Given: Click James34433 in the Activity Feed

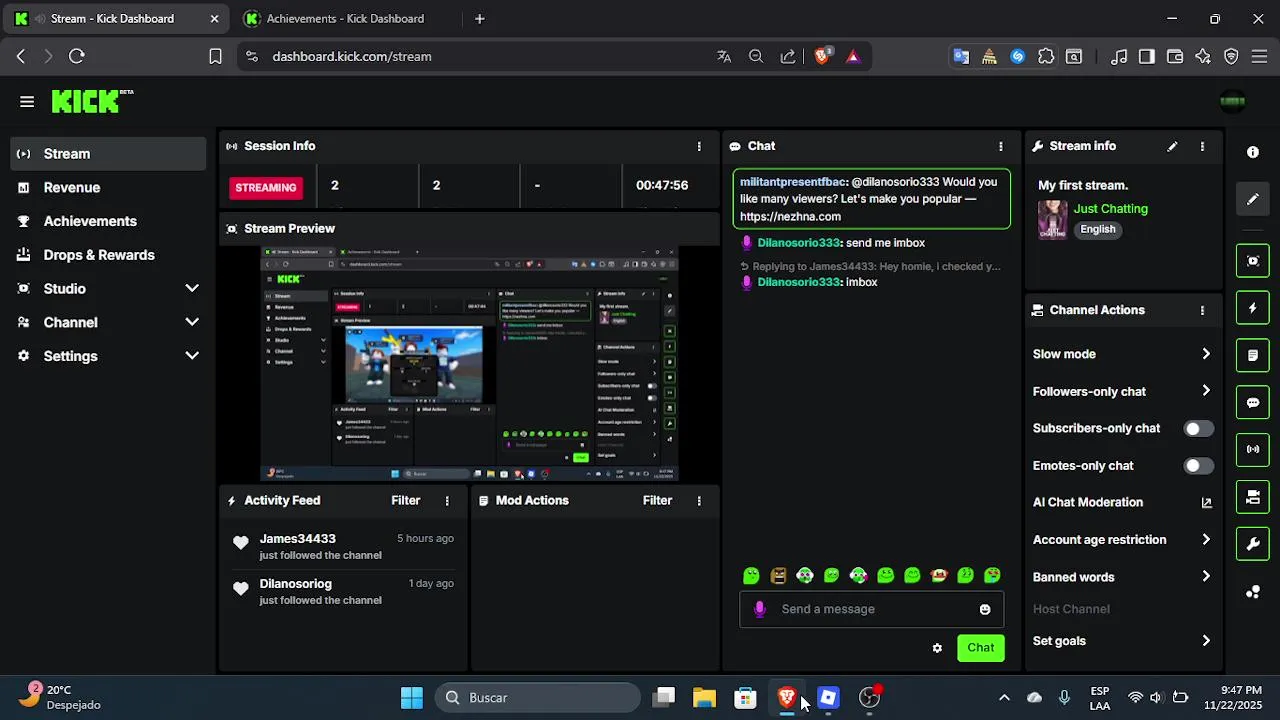Looking at the screenshot, I should click(x=297, y=539).
